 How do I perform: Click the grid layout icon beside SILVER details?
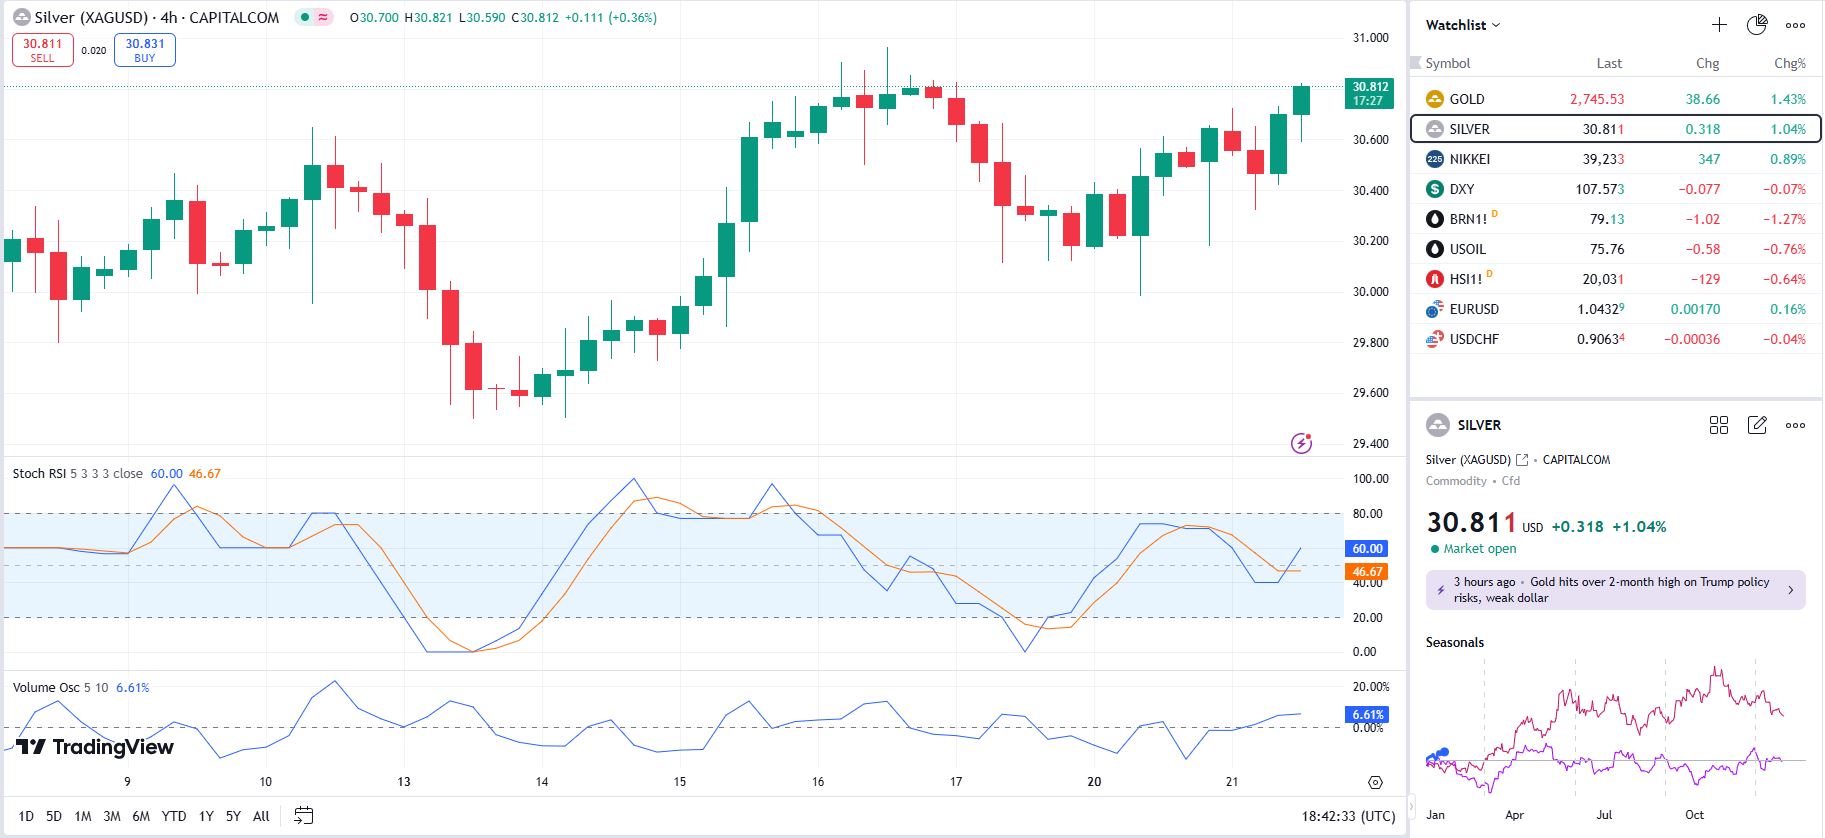(1719, 425)
